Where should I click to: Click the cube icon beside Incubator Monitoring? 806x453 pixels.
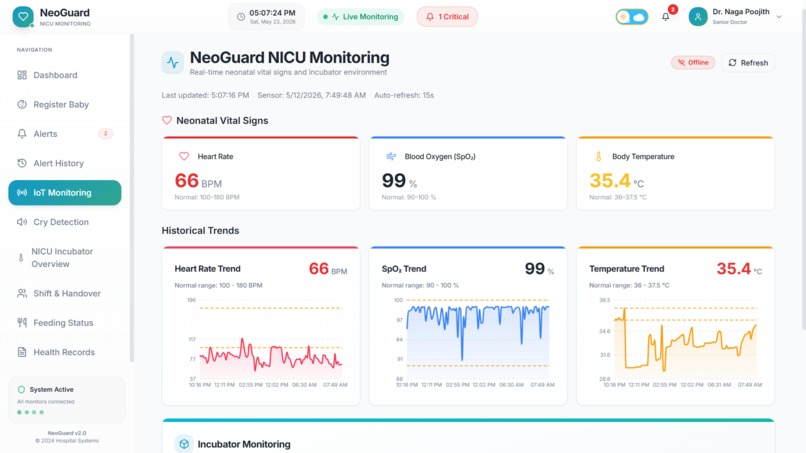click(184, 444)
